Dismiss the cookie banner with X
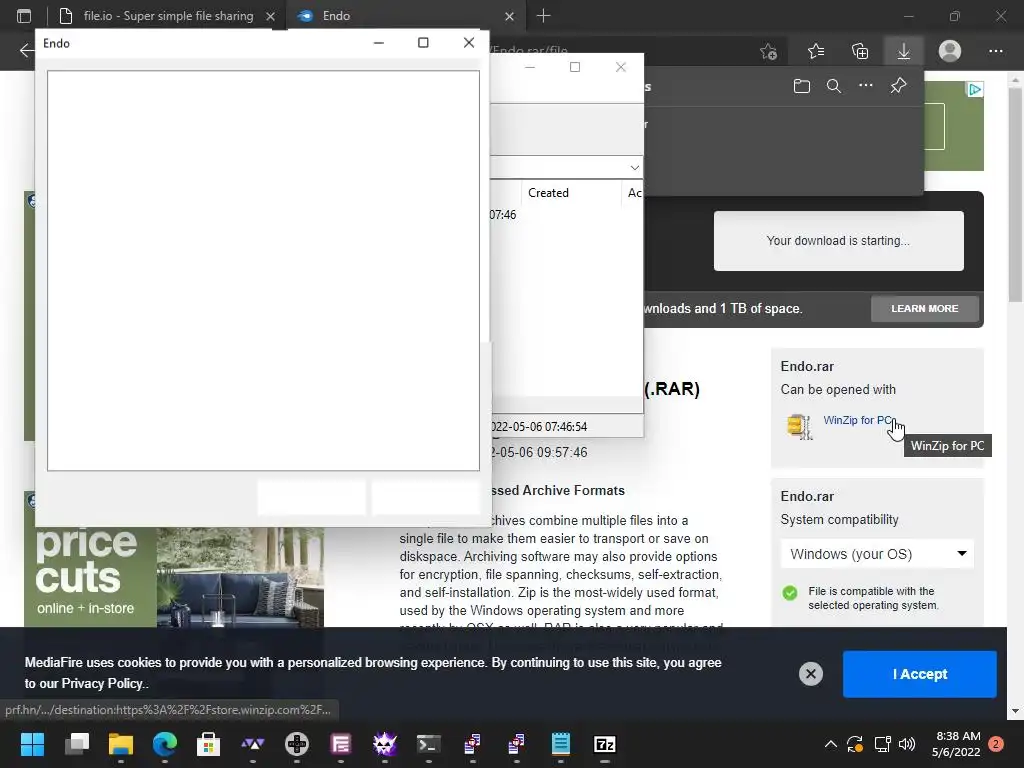The image size is (1024, 768). tap(810, 674)
